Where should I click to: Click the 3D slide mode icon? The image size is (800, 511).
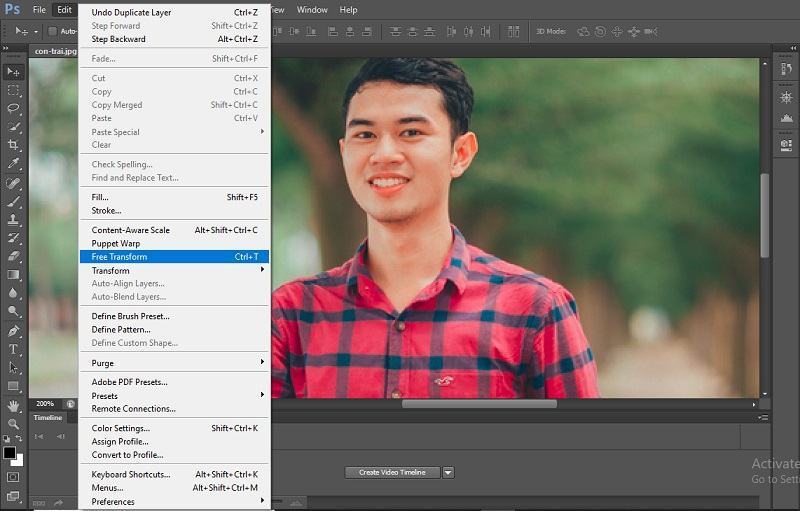point(634,32)
